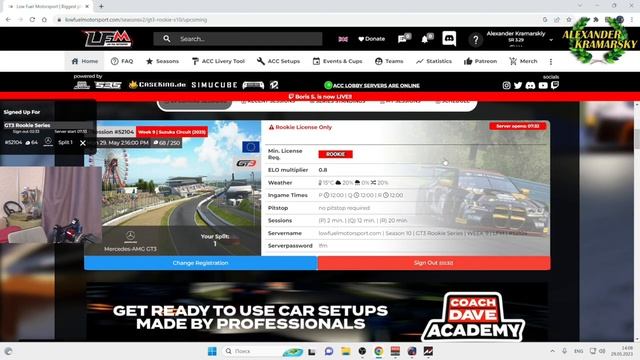The width and height of the screenshot is (640, 360).
Task: Open the browser home icon
Action: pyautogui.click(x=44, y=20)
